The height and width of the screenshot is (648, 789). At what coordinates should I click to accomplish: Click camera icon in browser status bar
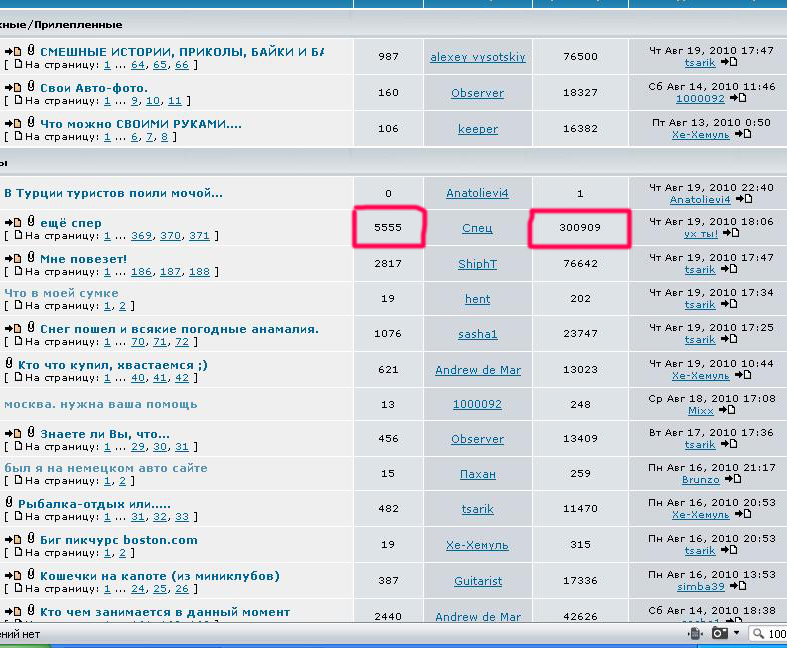(x=719, y=634)
